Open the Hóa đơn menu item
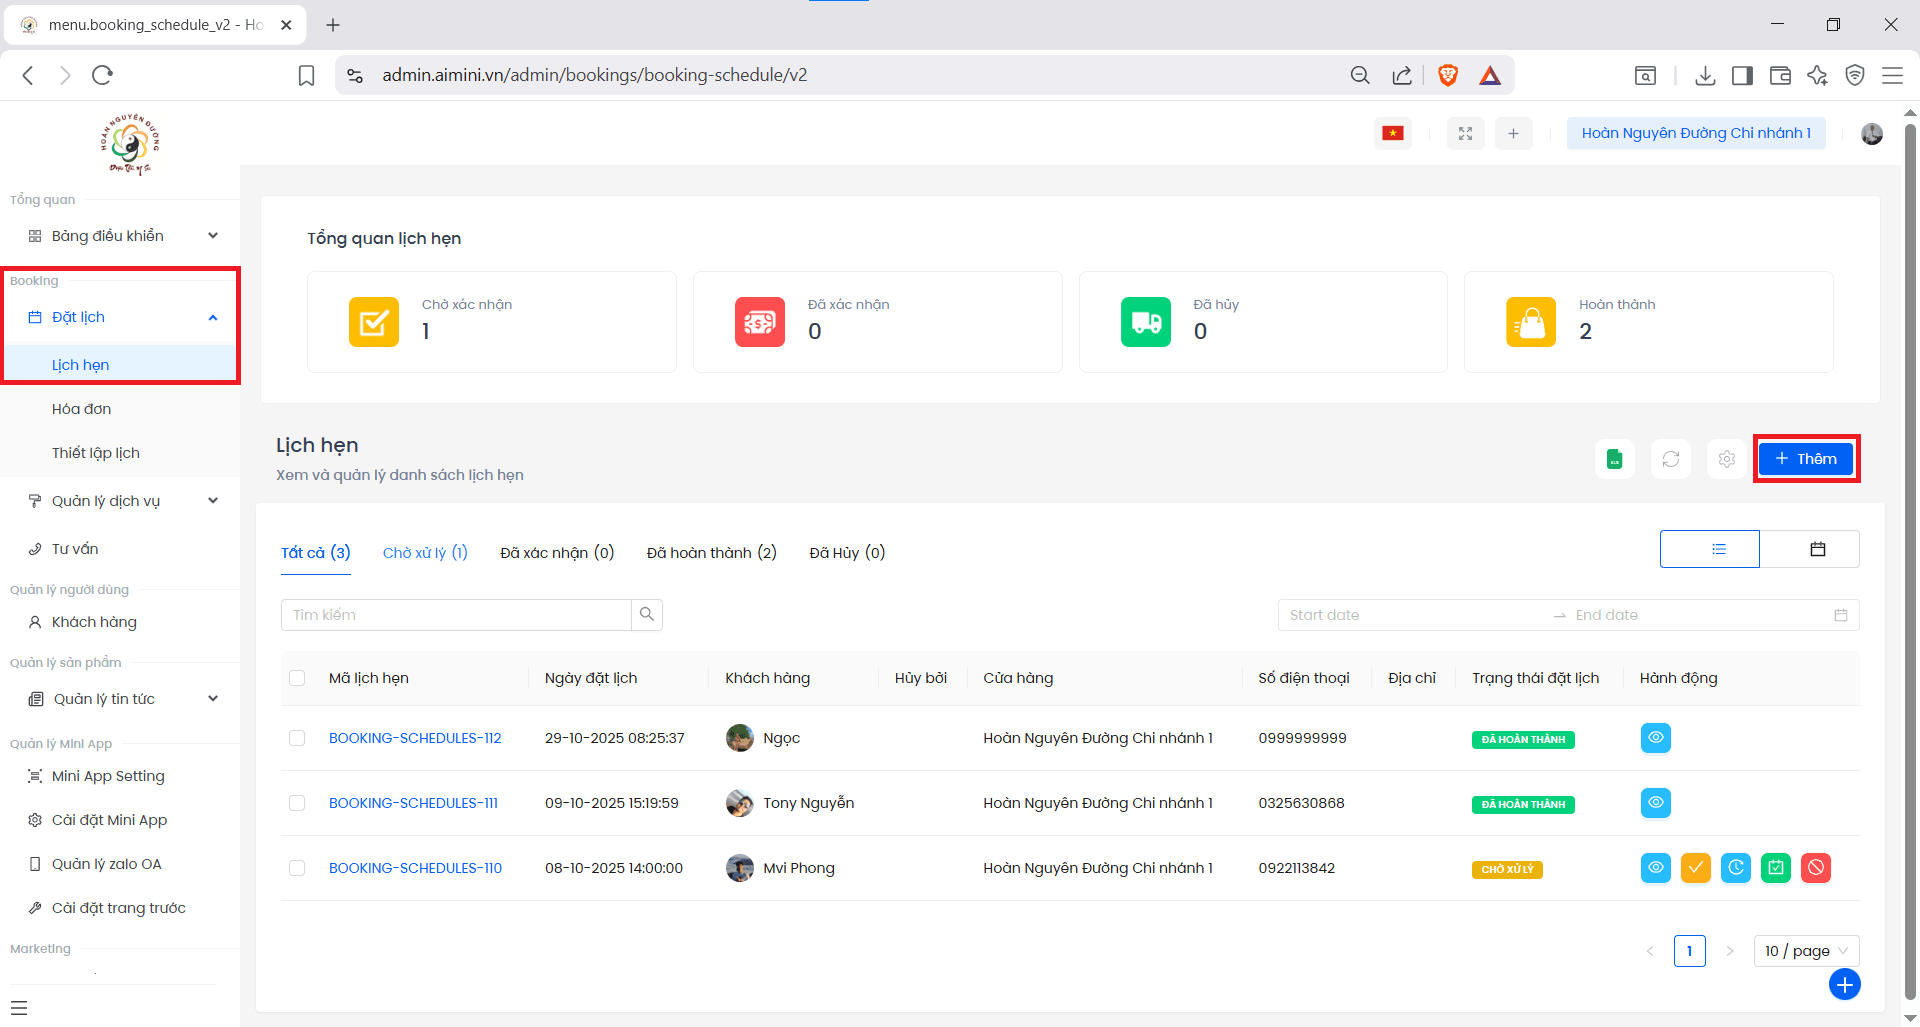 coord(82,409)
